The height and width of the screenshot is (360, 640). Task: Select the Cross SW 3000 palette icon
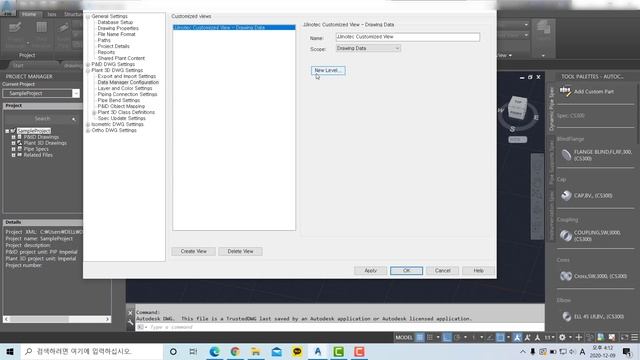pyautogui.click(x=566, y=276)
